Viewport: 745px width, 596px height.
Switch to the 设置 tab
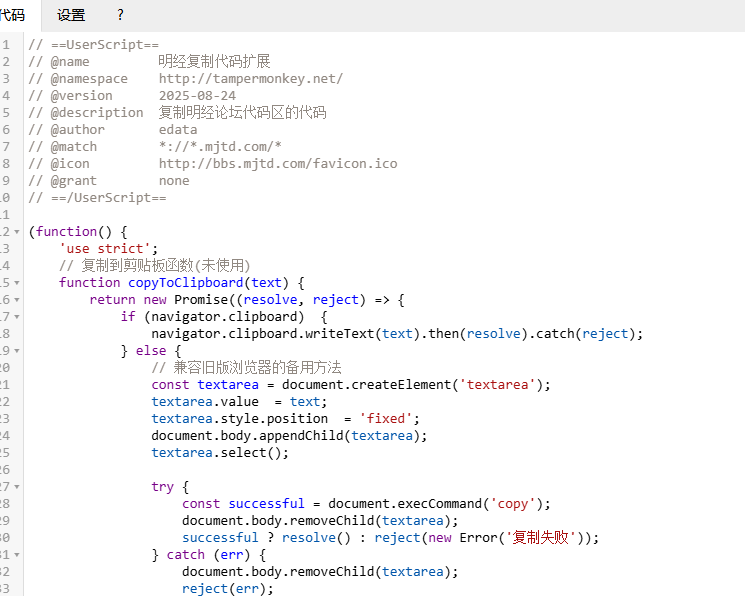tap(71, 15)
